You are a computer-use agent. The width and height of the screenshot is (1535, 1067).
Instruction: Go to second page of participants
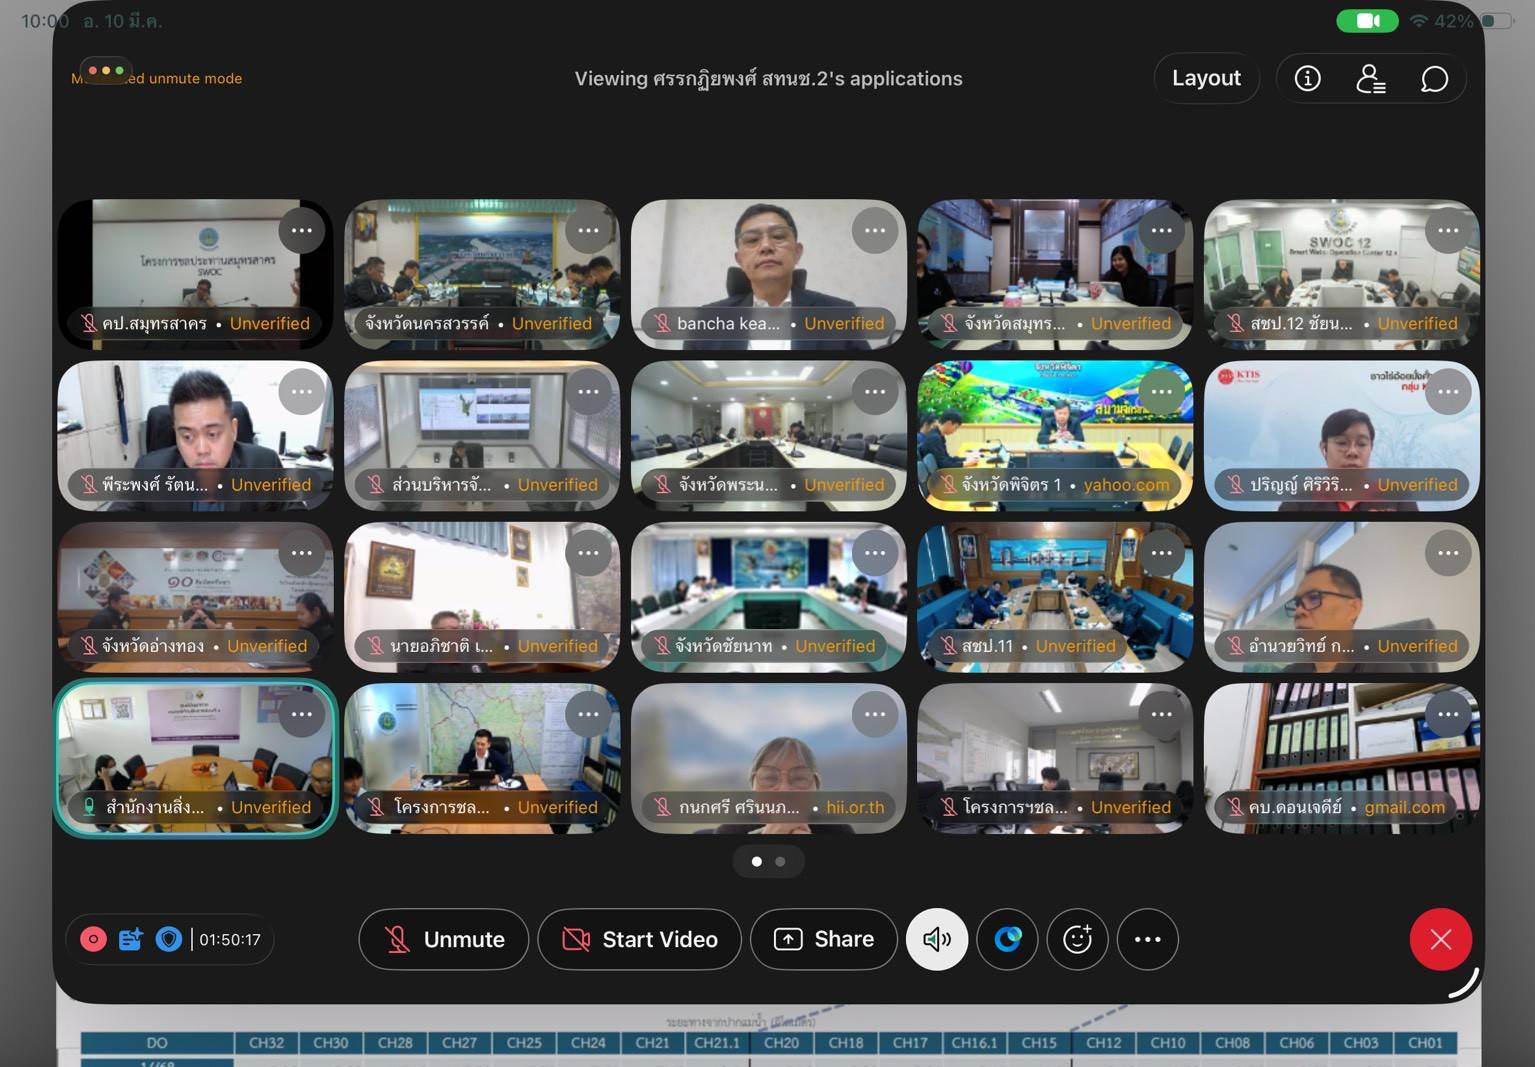[x=780, y=861]
